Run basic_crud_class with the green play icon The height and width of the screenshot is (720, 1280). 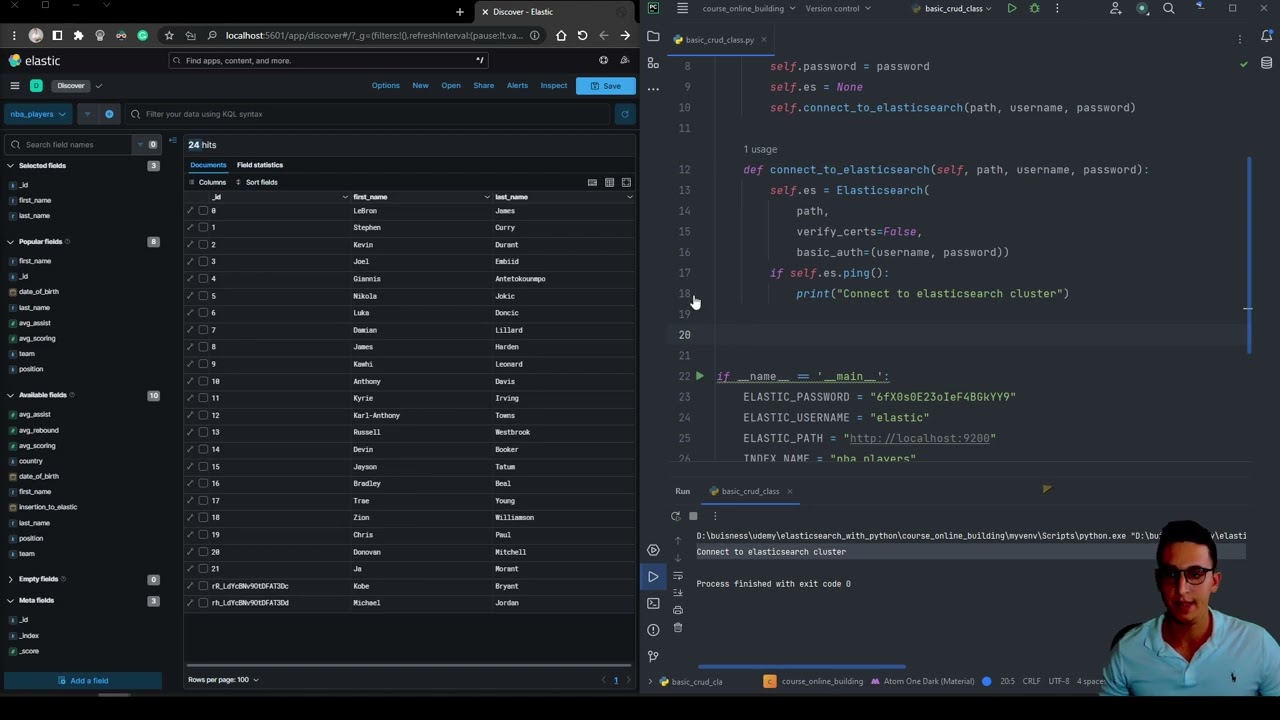1012,9
